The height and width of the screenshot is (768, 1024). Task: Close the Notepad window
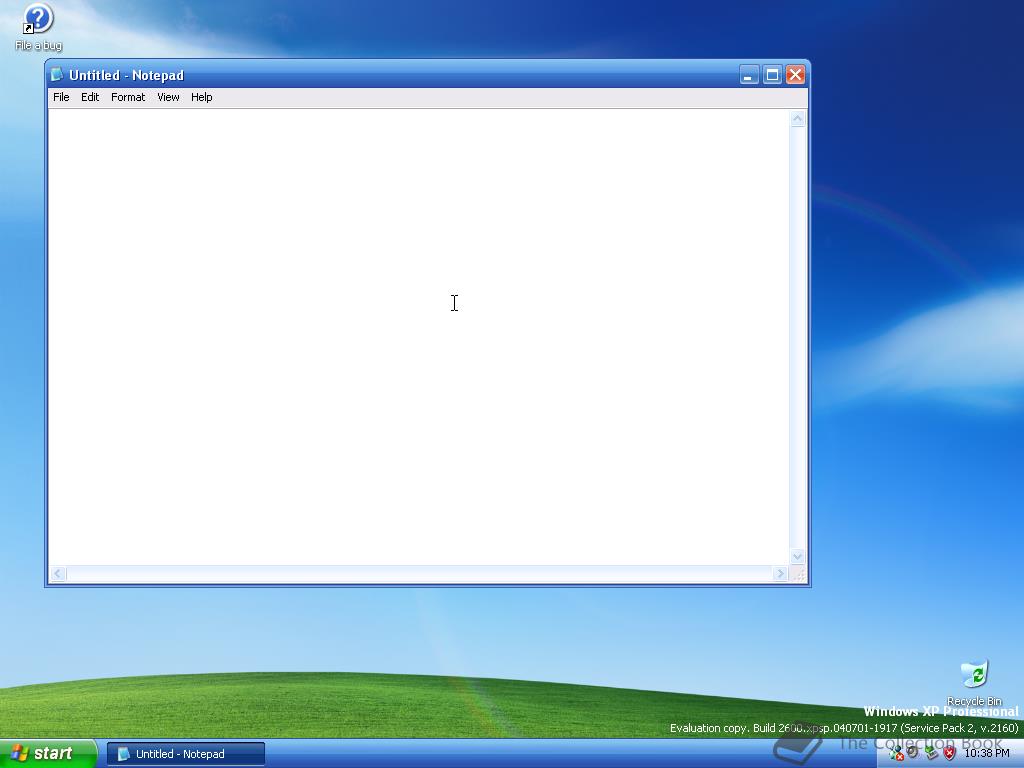(795, 75)
